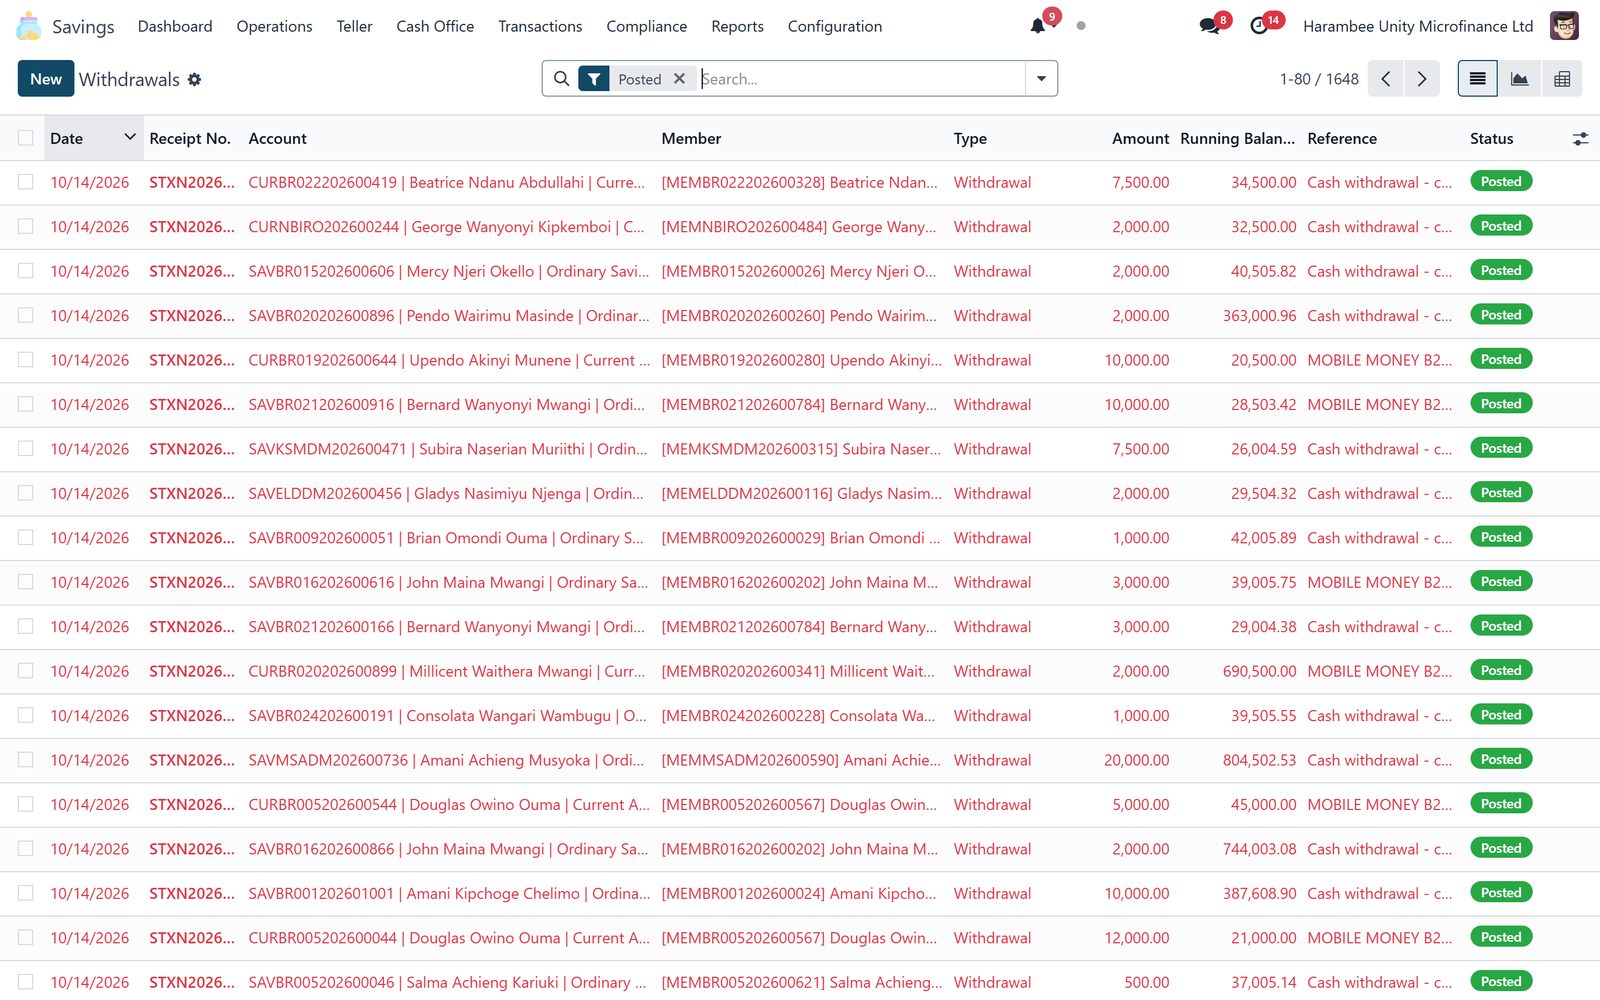Open the column options adjuster icon
This screenshot has height=1000, width=1600.
pos(1580,139)
